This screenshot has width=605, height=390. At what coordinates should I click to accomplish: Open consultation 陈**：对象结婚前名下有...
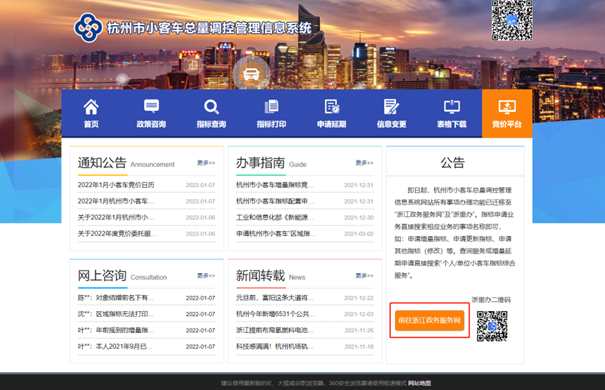116,298
